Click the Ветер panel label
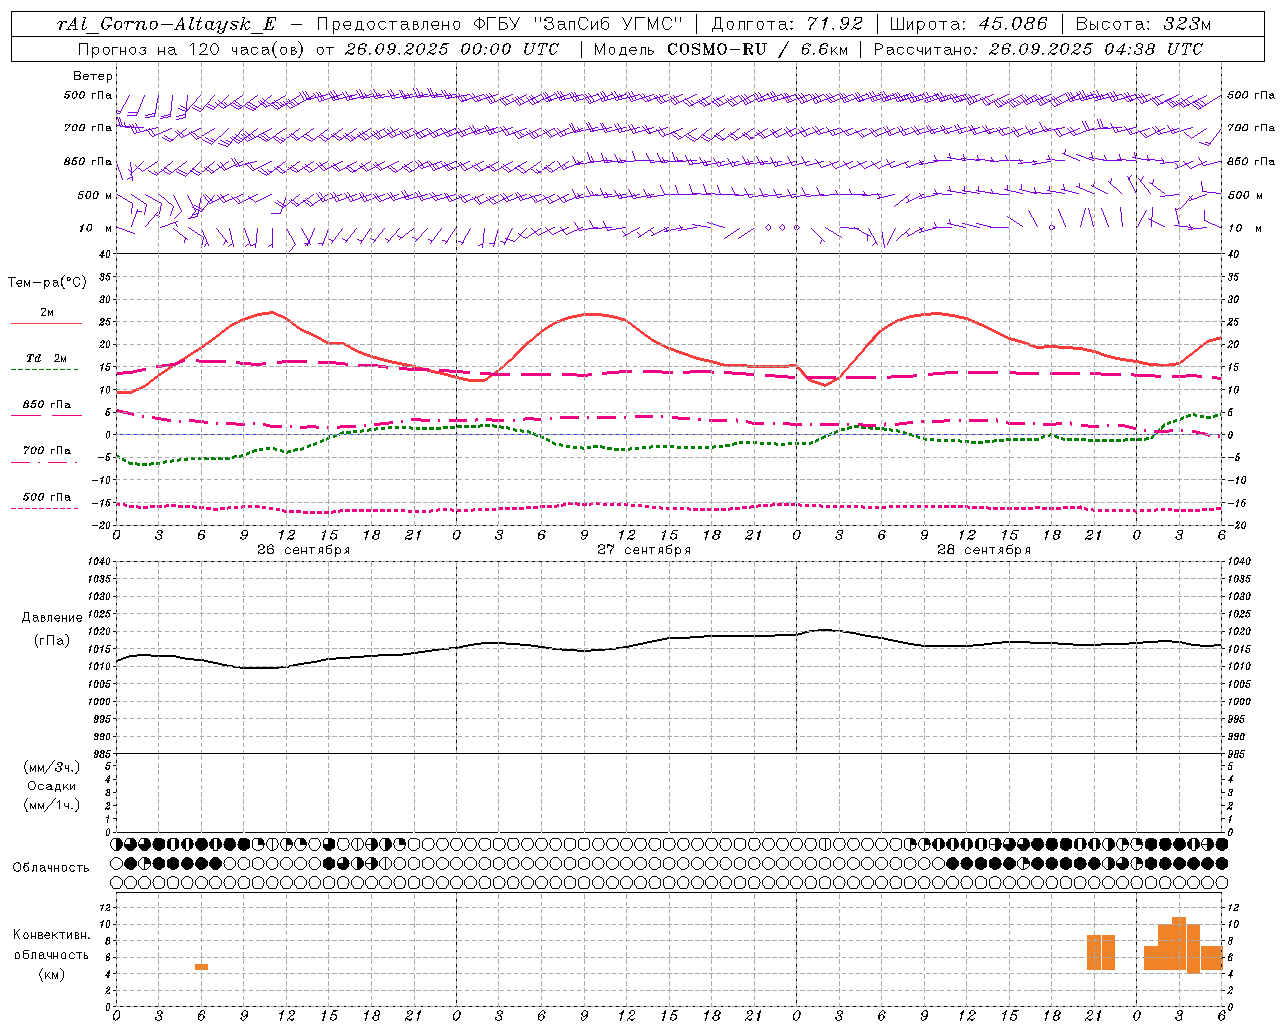Image resolution: width=1280 pixels, height=1024 pixels. (x=93, y=76)
